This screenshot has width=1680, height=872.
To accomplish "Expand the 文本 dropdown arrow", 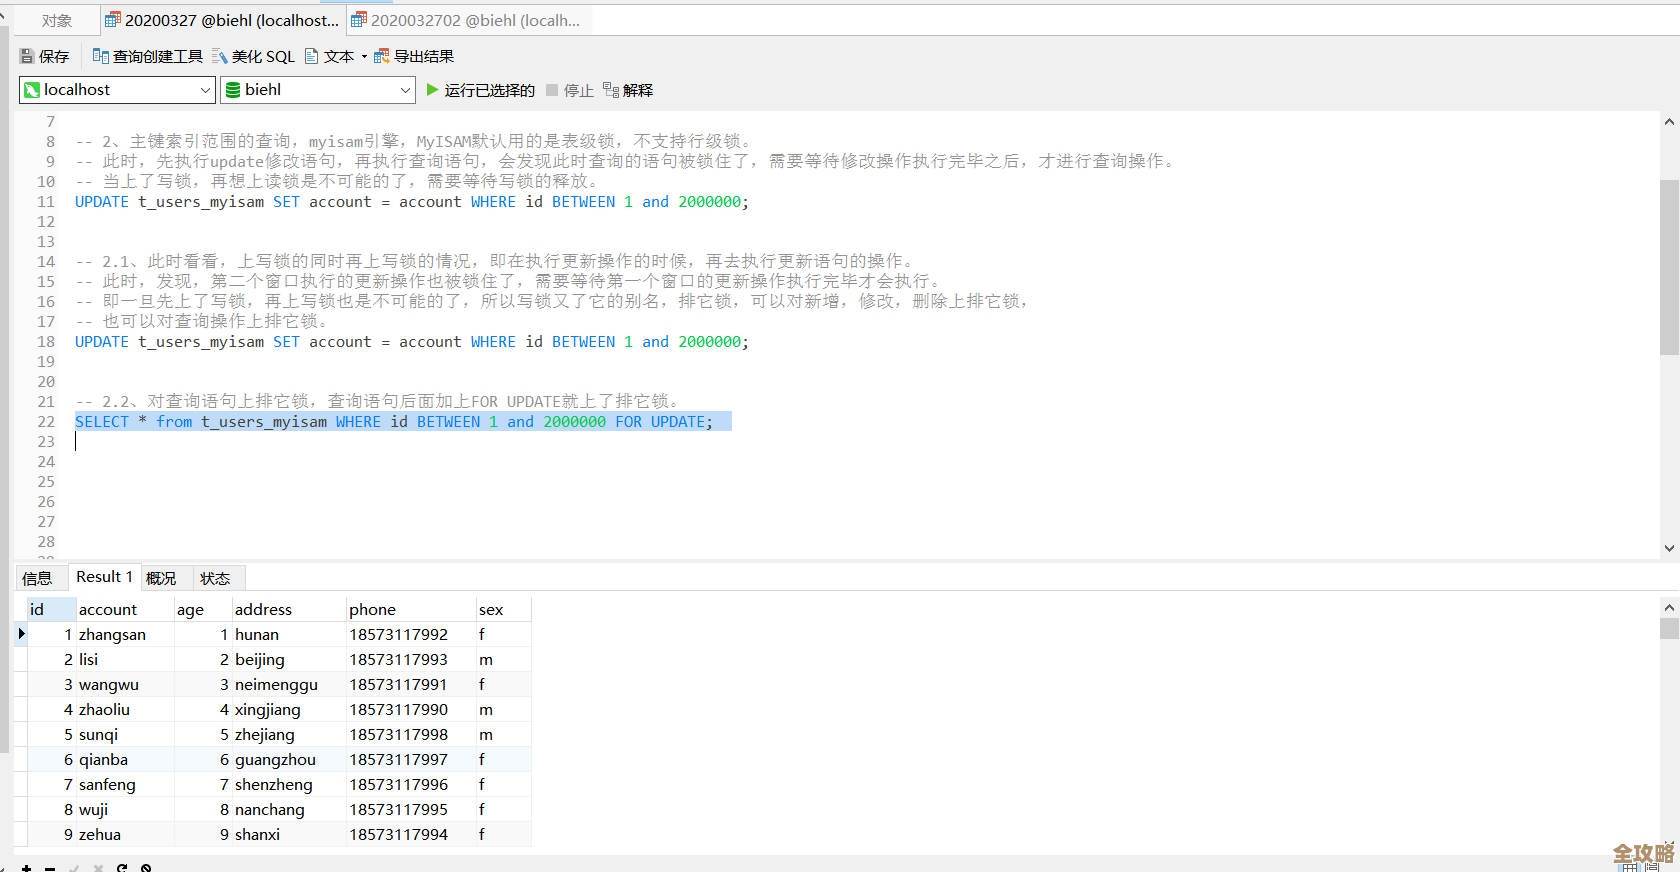I will [364, 57].
